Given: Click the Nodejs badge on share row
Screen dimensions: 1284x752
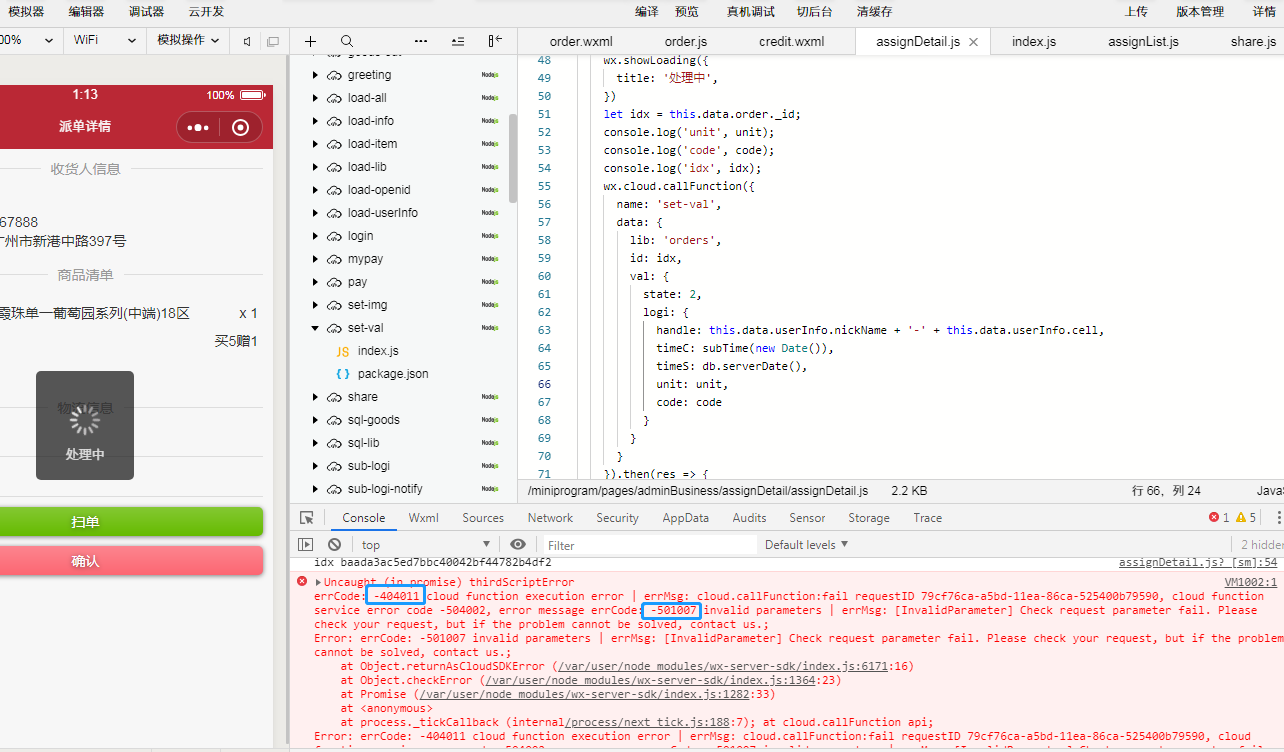Looking at the screenshot, I should [490, 397].
